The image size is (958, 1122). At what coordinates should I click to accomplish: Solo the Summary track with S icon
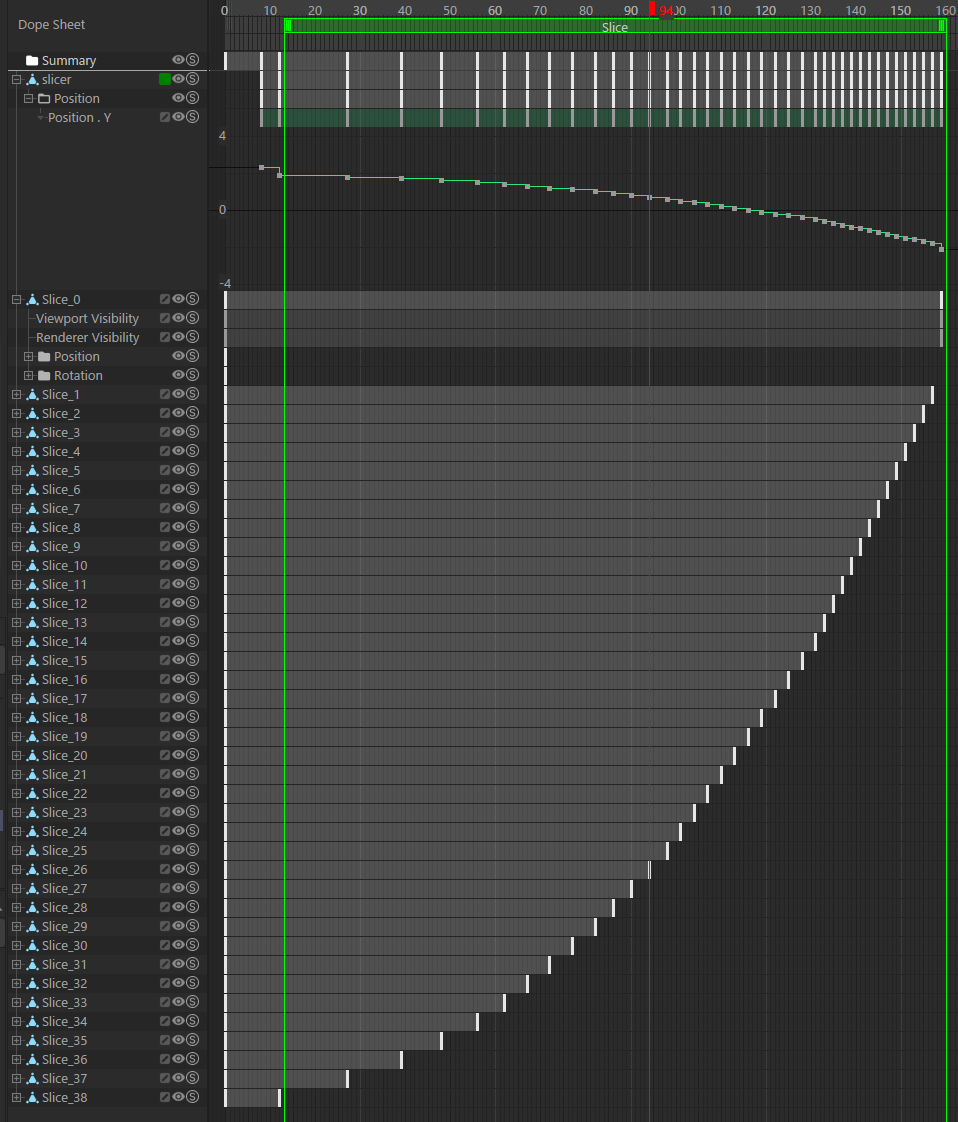[x=192, y=59]
